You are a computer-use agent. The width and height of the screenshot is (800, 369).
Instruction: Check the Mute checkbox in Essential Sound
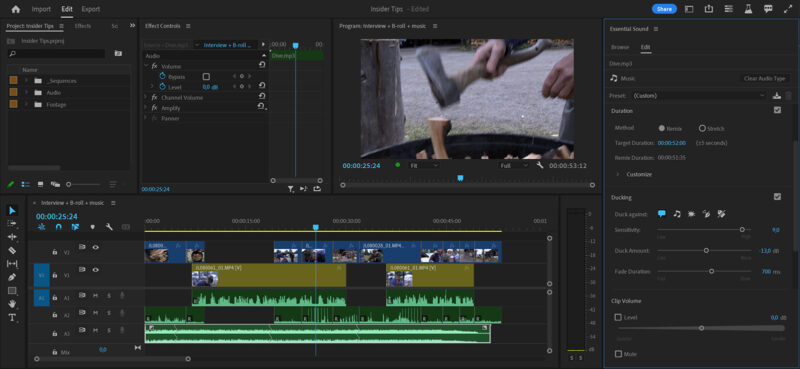[x=618, y=354]
